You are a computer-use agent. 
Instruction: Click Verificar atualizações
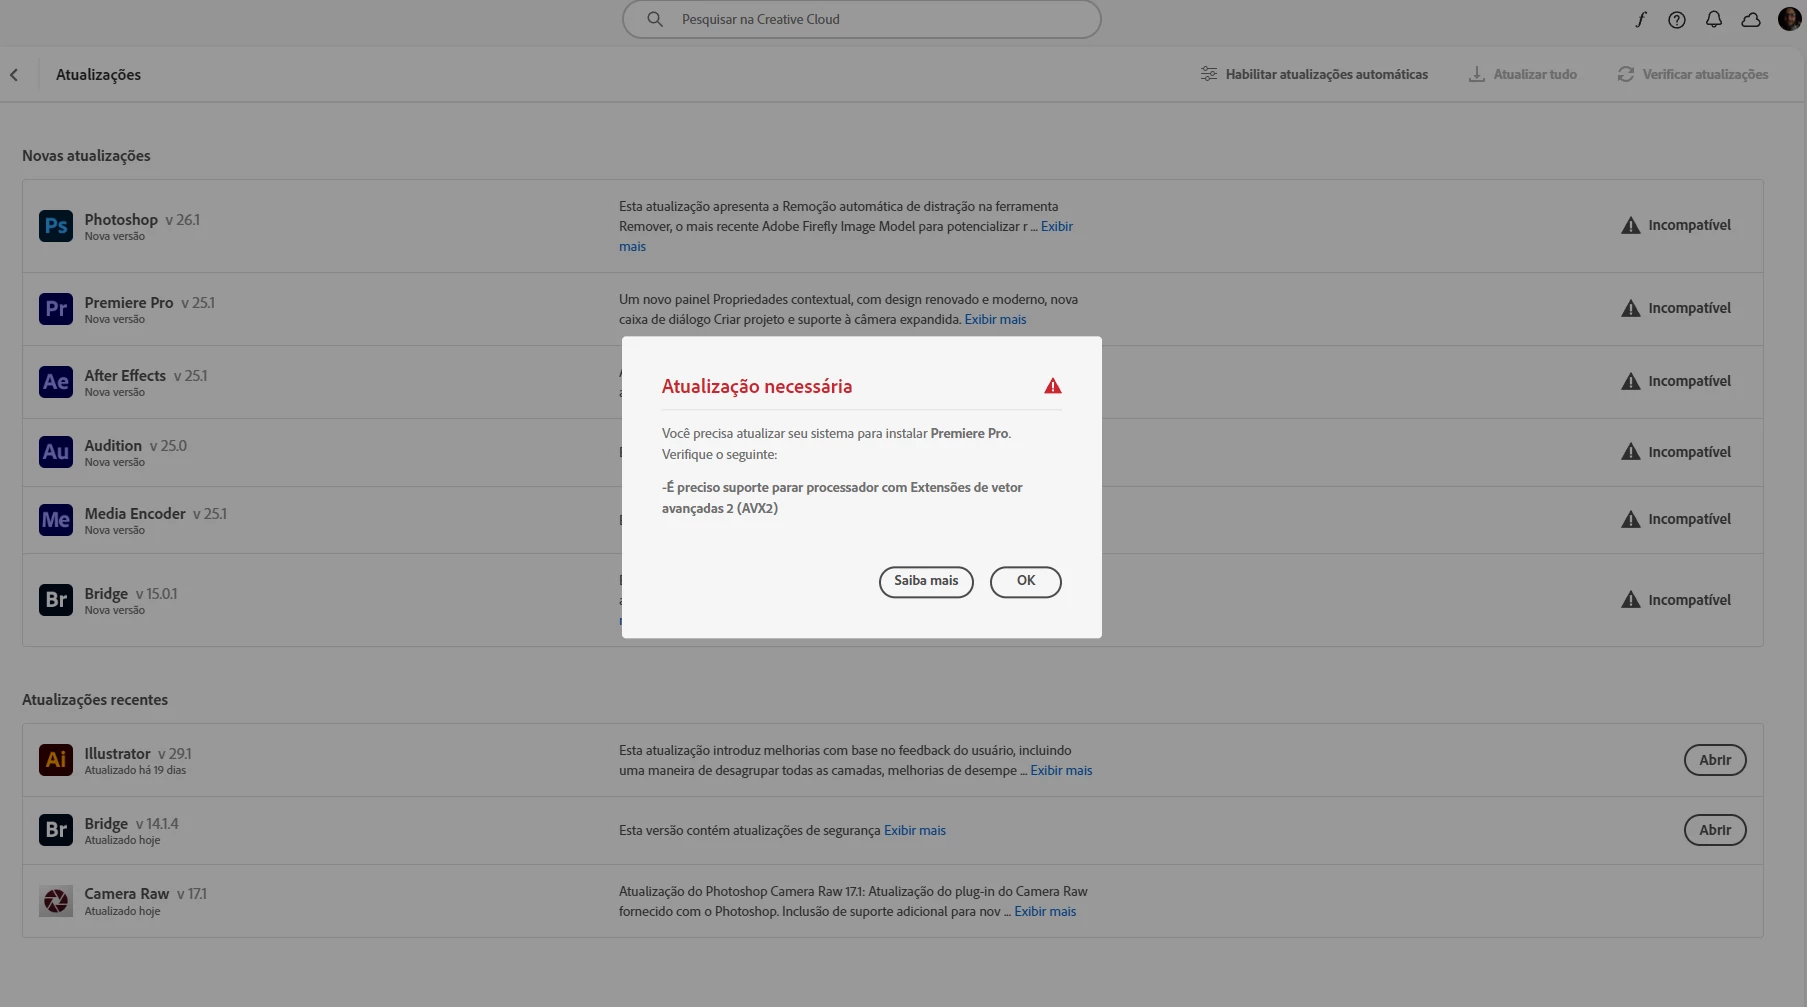(x=1693, y=75)
